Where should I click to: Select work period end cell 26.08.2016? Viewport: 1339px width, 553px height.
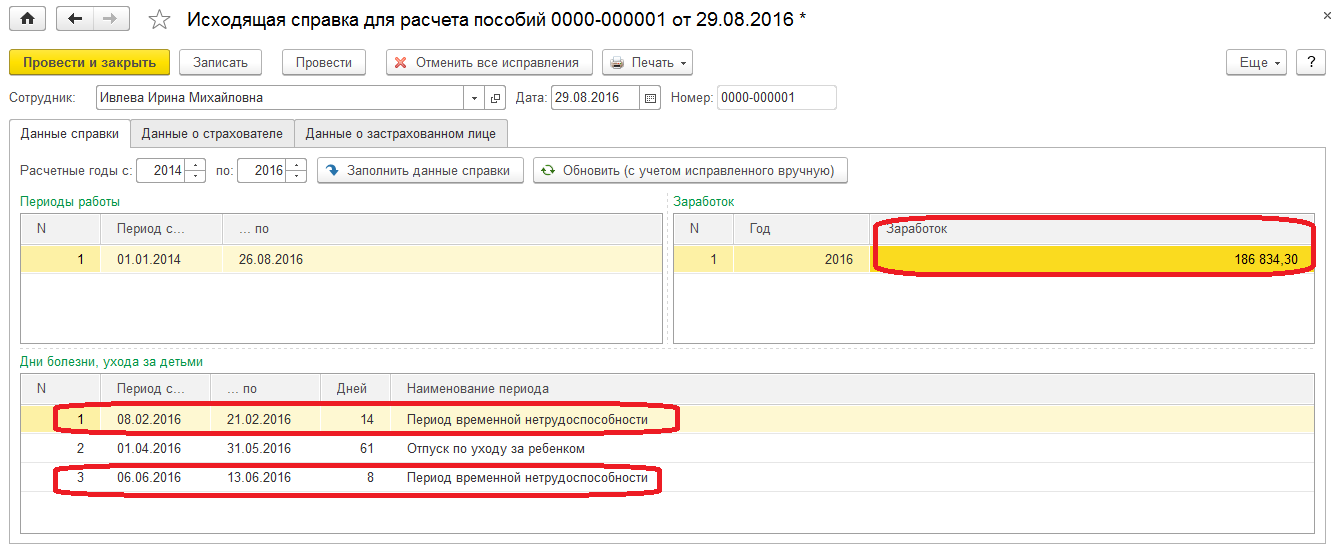pos(441,259)
